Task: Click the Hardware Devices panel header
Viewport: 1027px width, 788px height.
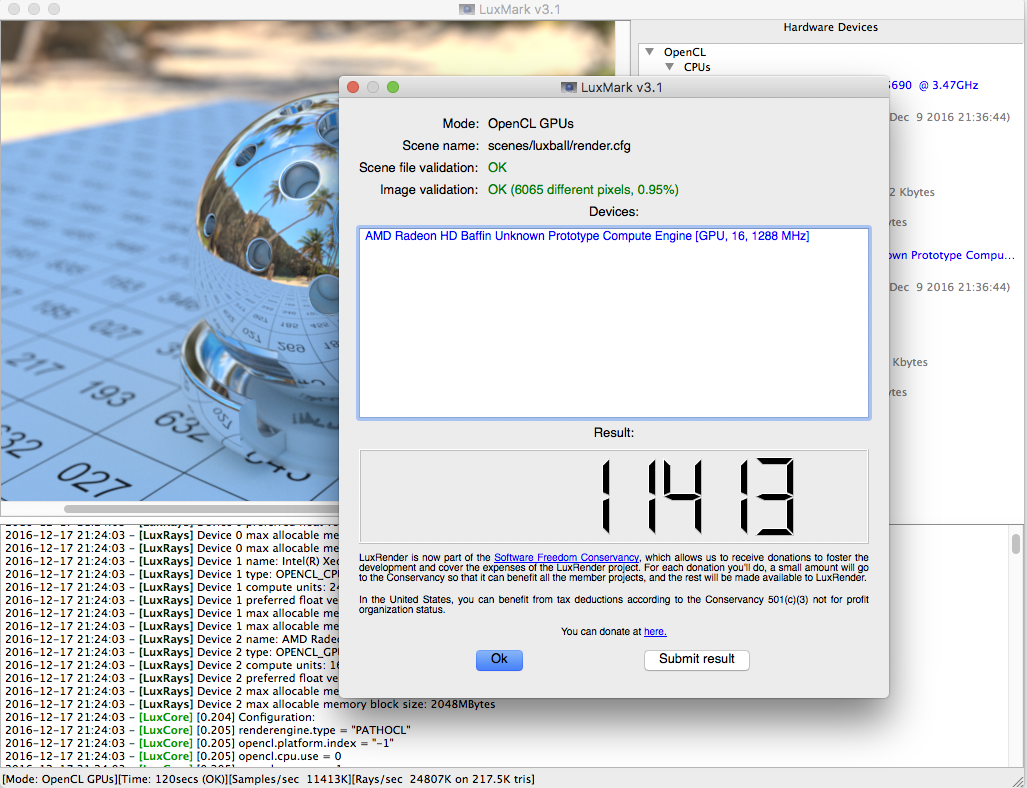Action: coord(831,28)
